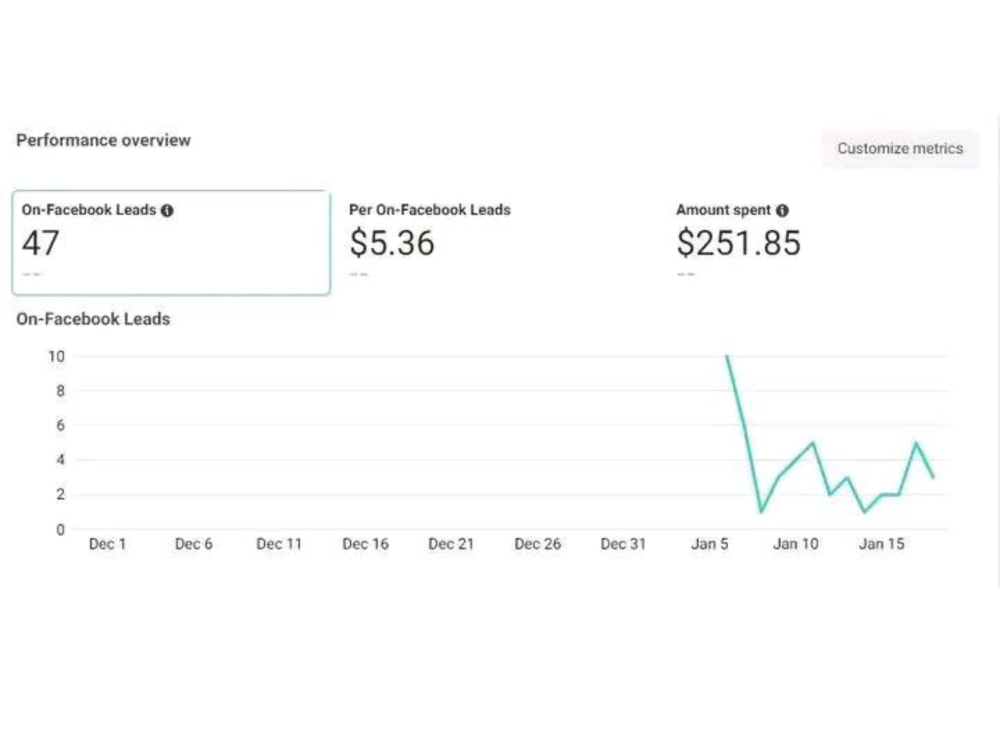The height and width of the screenshot is (750, 1000).
Task: Click the Amount spent info icon
Action: click(782, 210)
